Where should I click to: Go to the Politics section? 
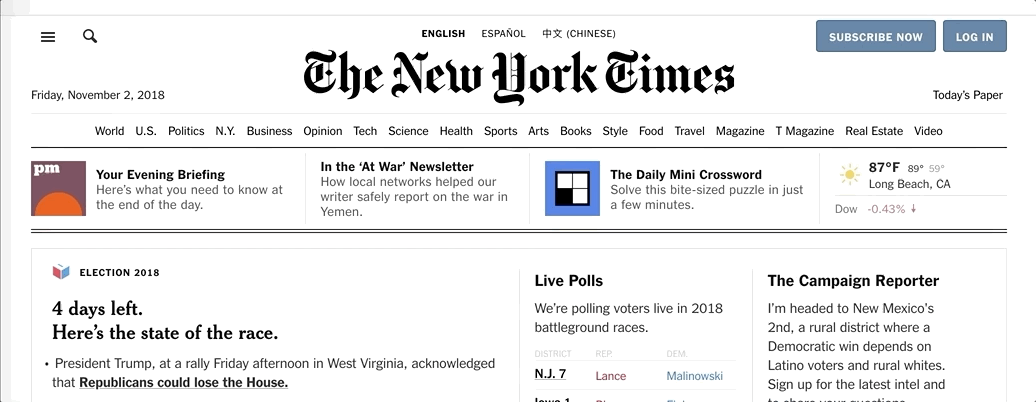click(x=186, y=131)
